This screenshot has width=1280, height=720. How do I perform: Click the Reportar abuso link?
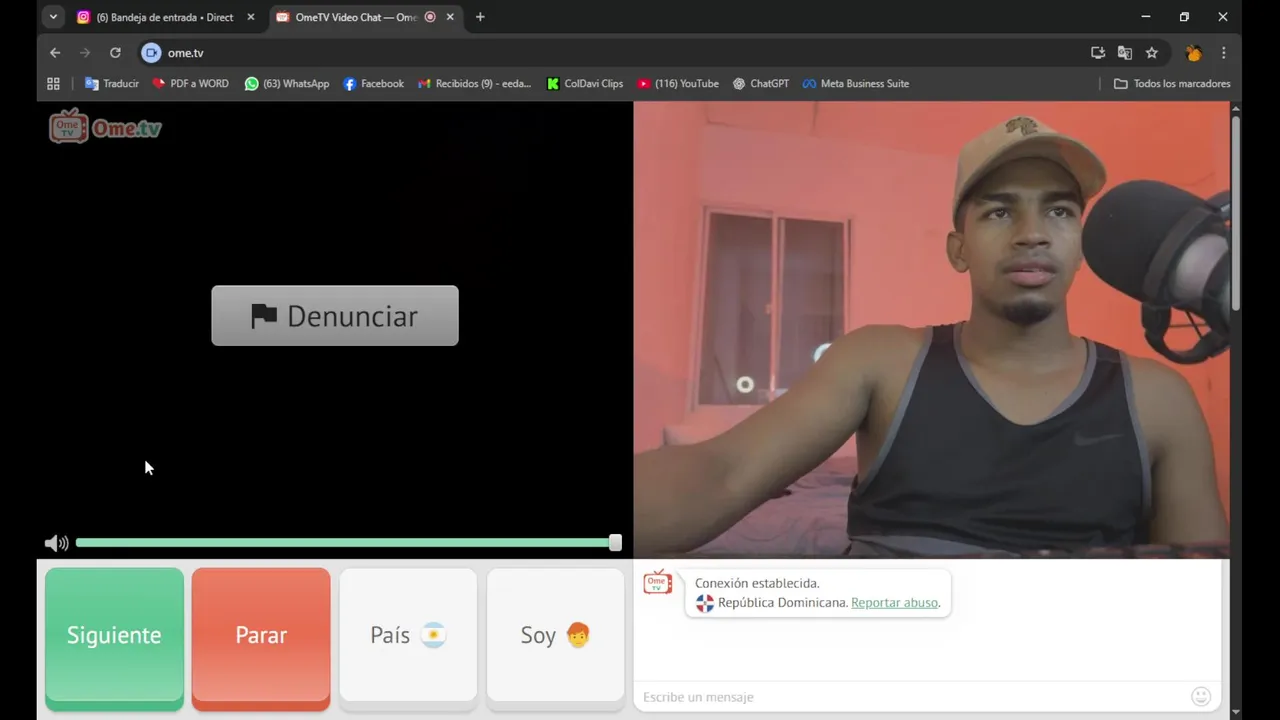(x=894, y=603)
